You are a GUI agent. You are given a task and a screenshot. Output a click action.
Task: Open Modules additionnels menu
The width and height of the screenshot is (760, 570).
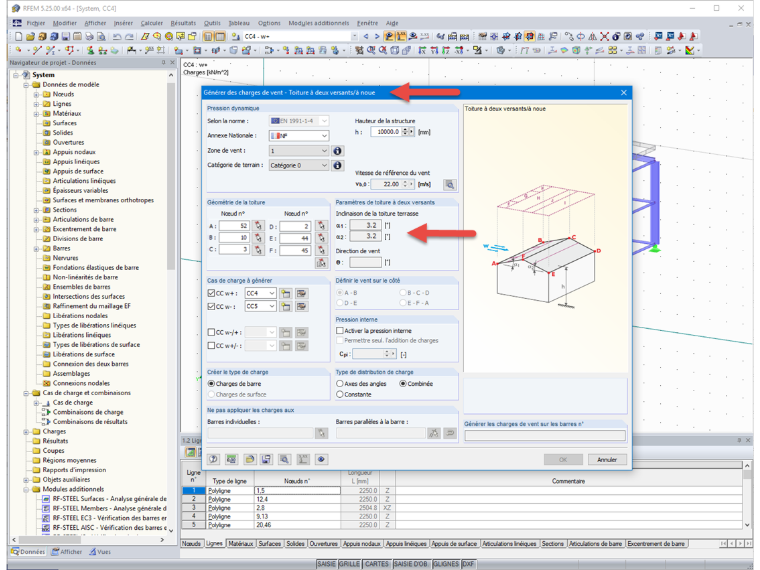click(319, 23)
